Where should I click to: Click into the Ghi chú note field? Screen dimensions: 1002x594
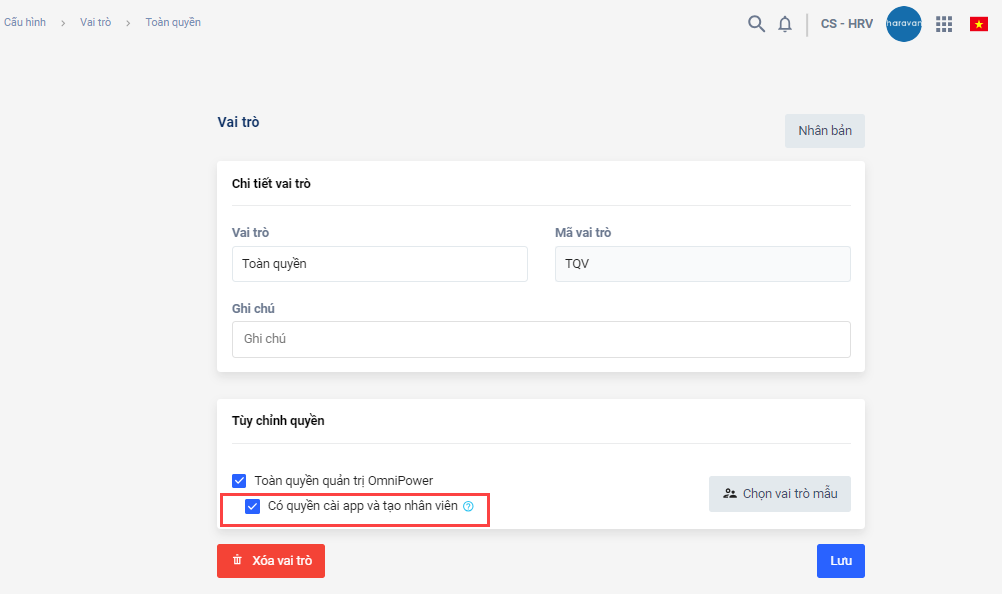[x=540, y=339]
